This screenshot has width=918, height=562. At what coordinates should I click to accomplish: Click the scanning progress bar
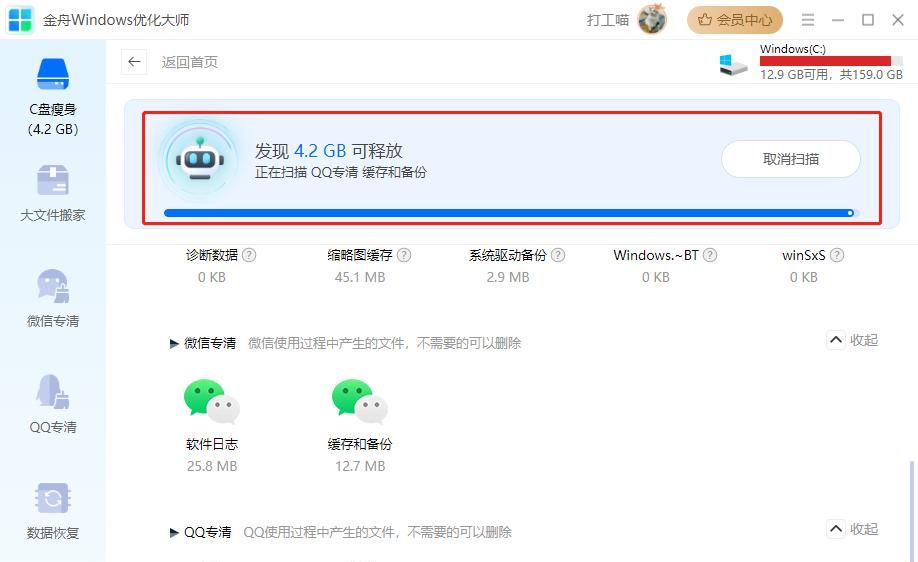(x=511, y=213)
